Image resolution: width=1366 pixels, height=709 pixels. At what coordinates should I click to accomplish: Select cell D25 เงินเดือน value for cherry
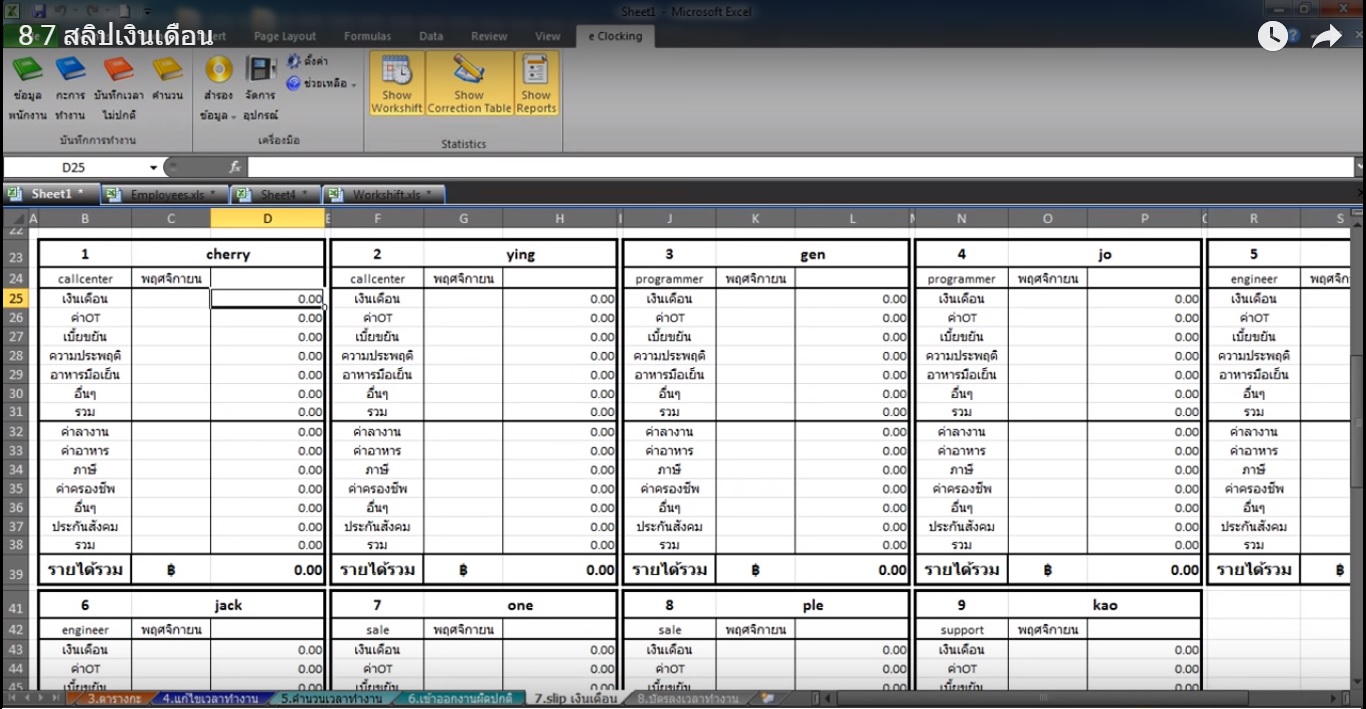click(267, 299)
